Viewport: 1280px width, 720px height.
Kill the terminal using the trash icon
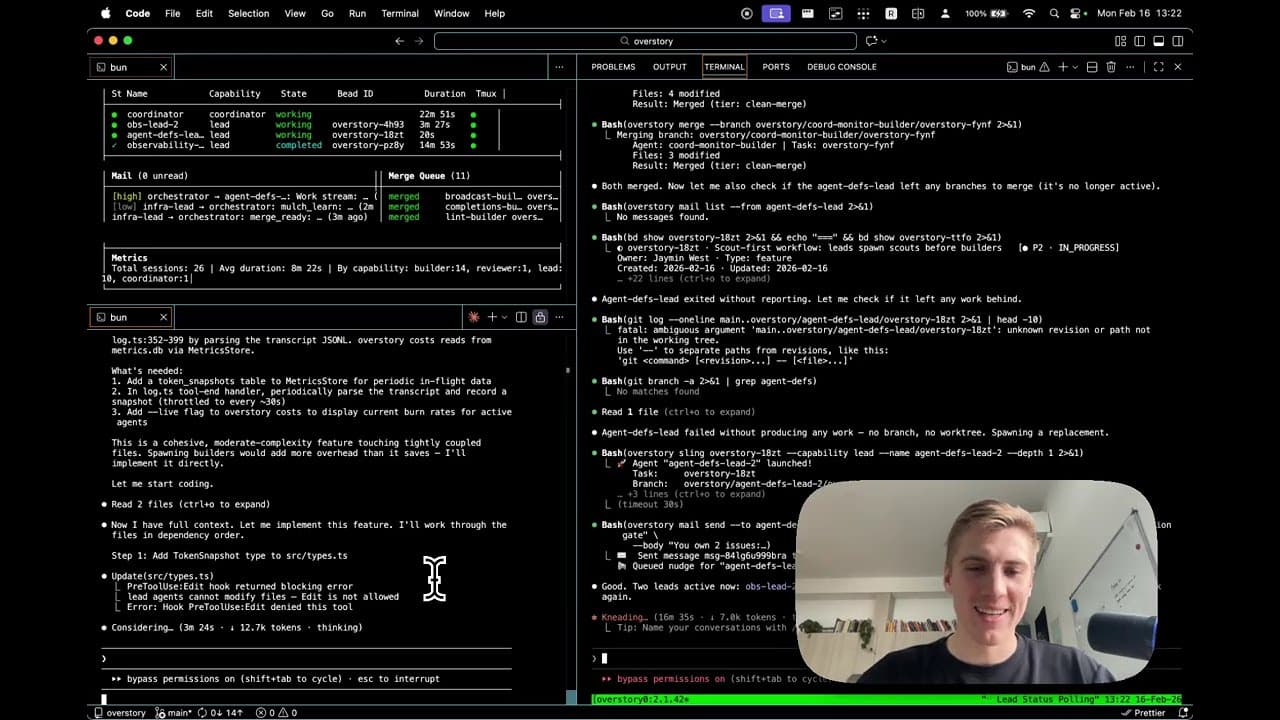pyautogui.click(x=1111, y=67)
